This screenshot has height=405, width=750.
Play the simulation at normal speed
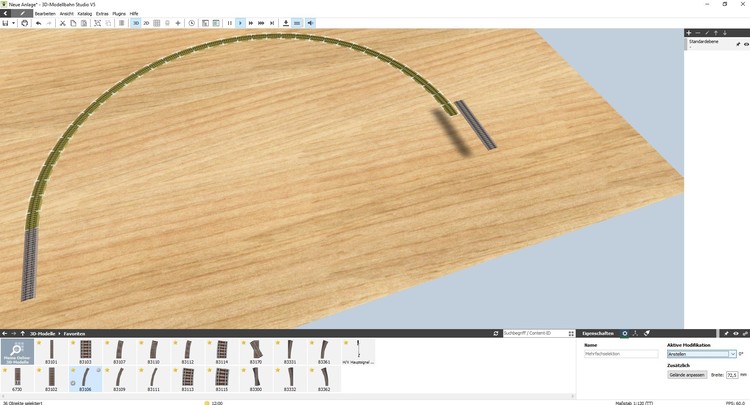[x=240, y=23]
